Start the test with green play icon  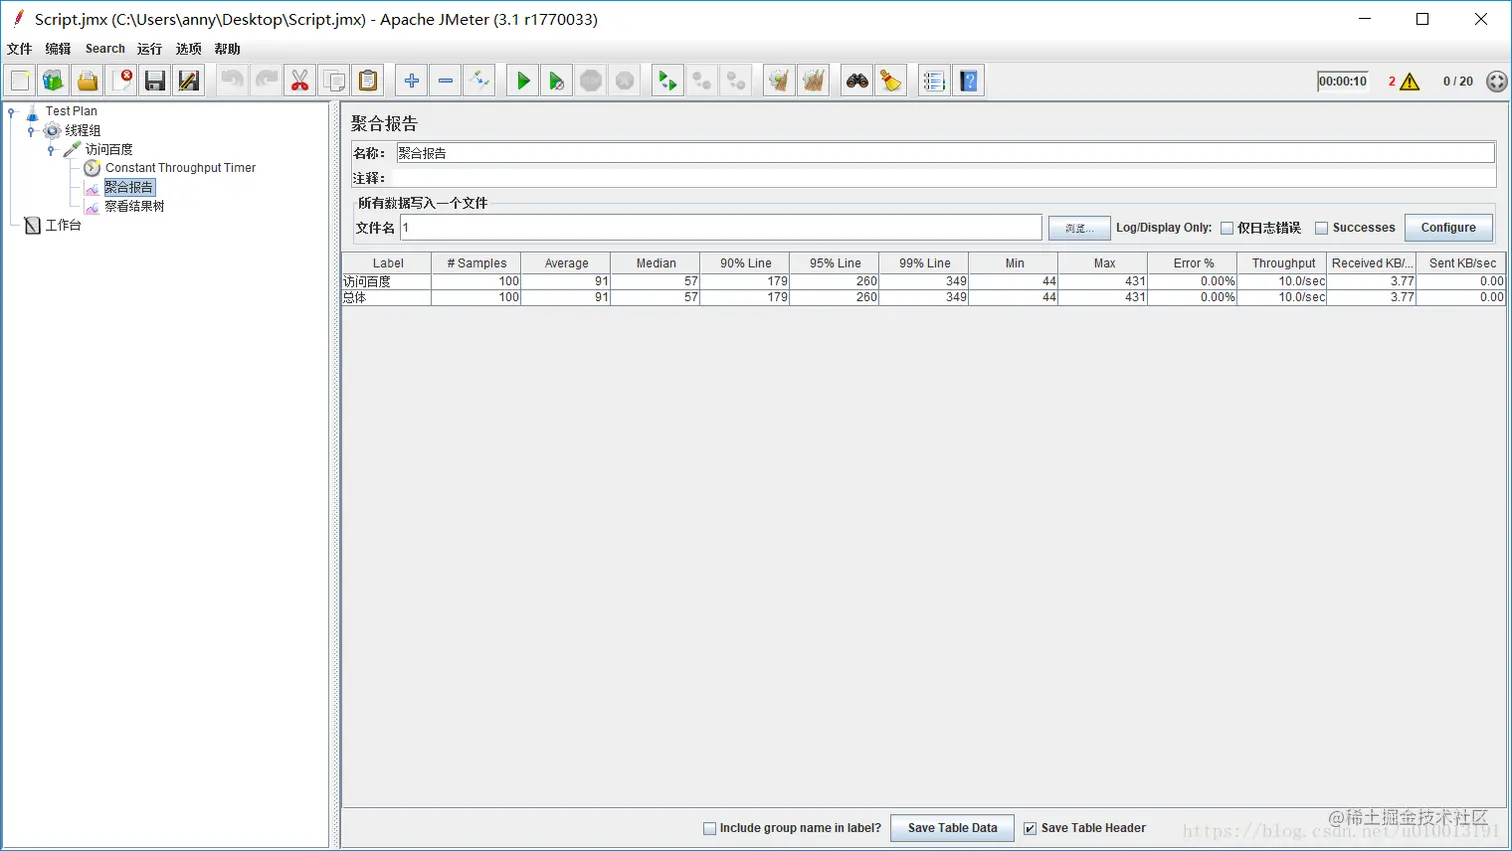point(522,81)
